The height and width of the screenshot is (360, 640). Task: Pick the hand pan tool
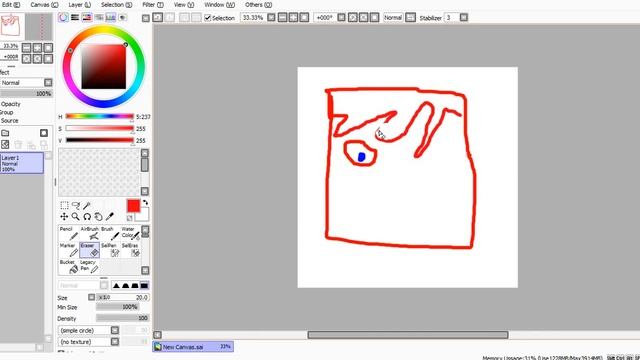98,216
